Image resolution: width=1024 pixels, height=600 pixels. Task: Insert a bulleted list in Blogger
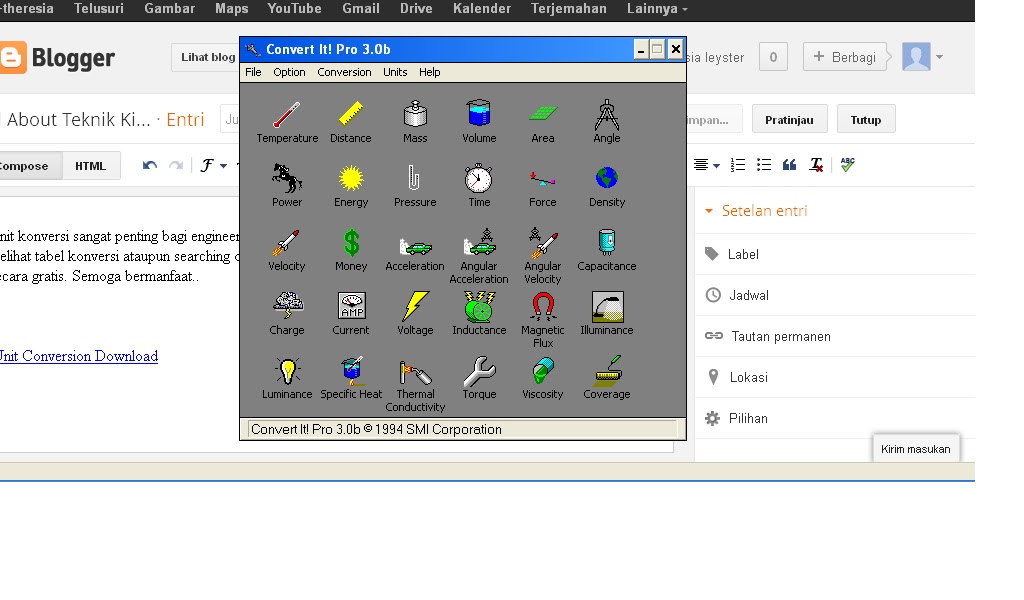pos(763,165)
